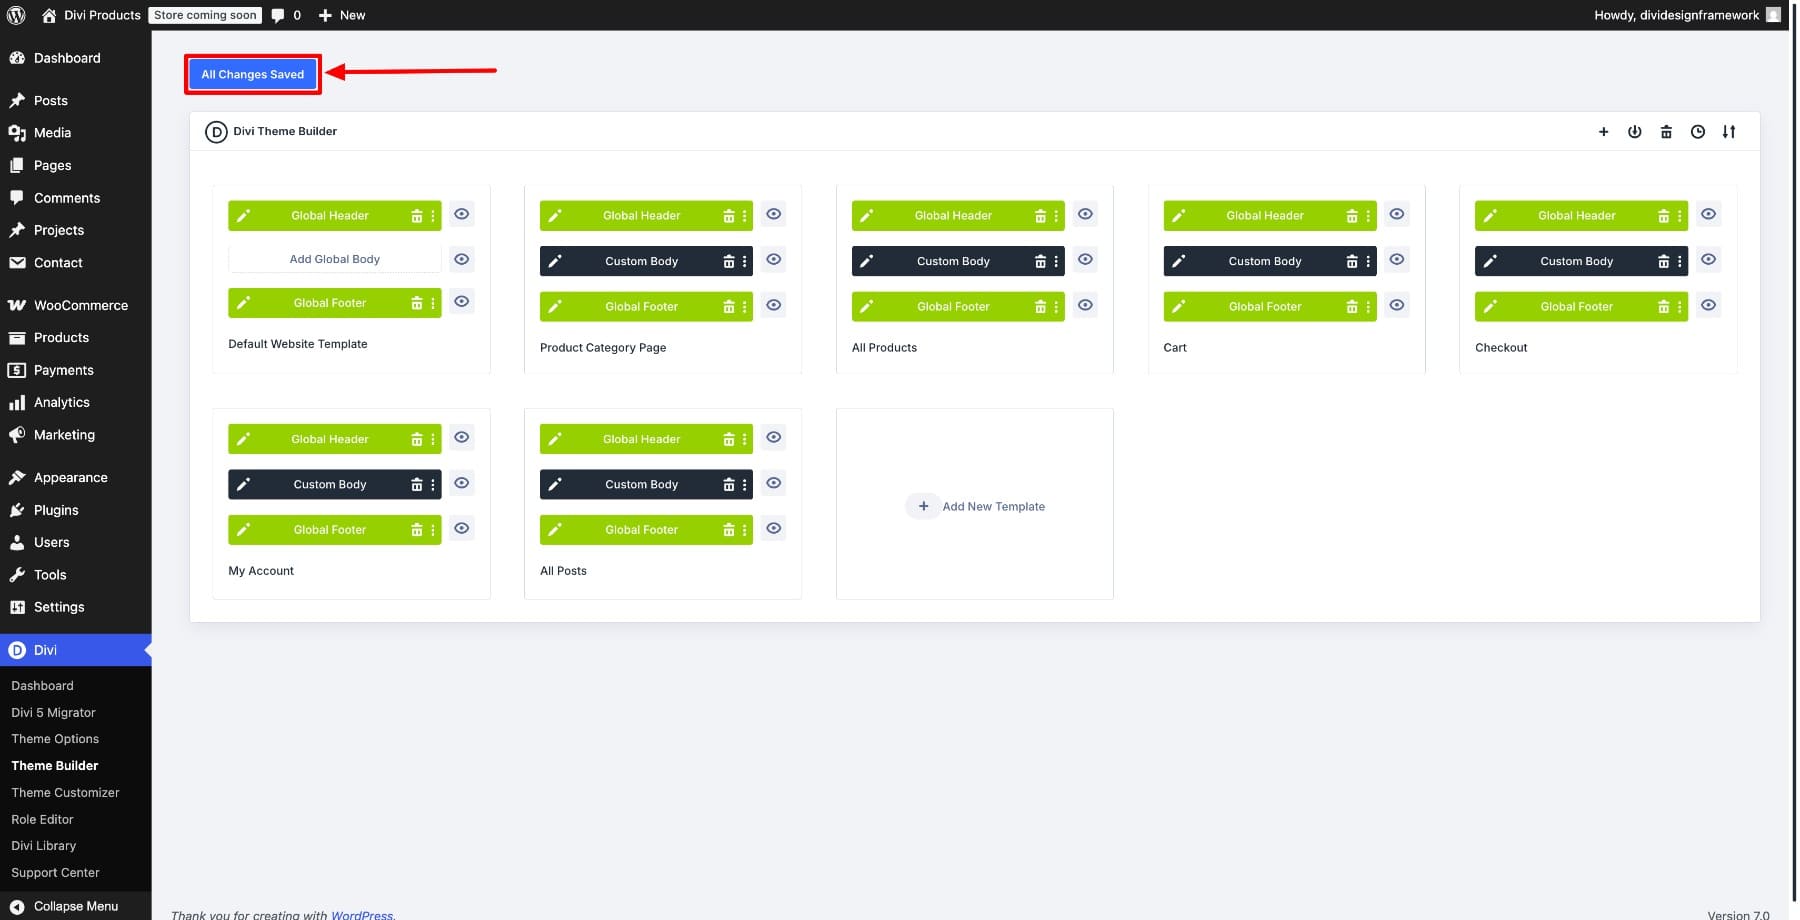This screenshot has height=920, width=1800.
Task: Click the WordPress logo in admin bar
Action: tap(16, 15)
